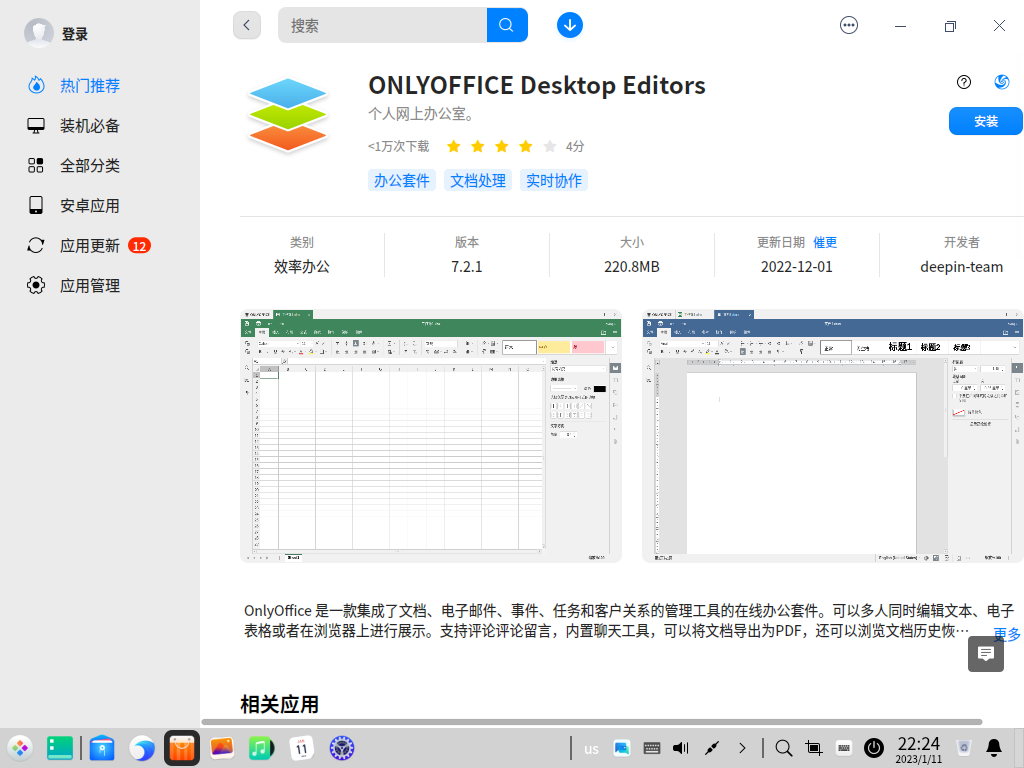Click the 7.2.1 version value
Image resolution: width=1024 pixels, height=768 pixels.
[466, 266]
